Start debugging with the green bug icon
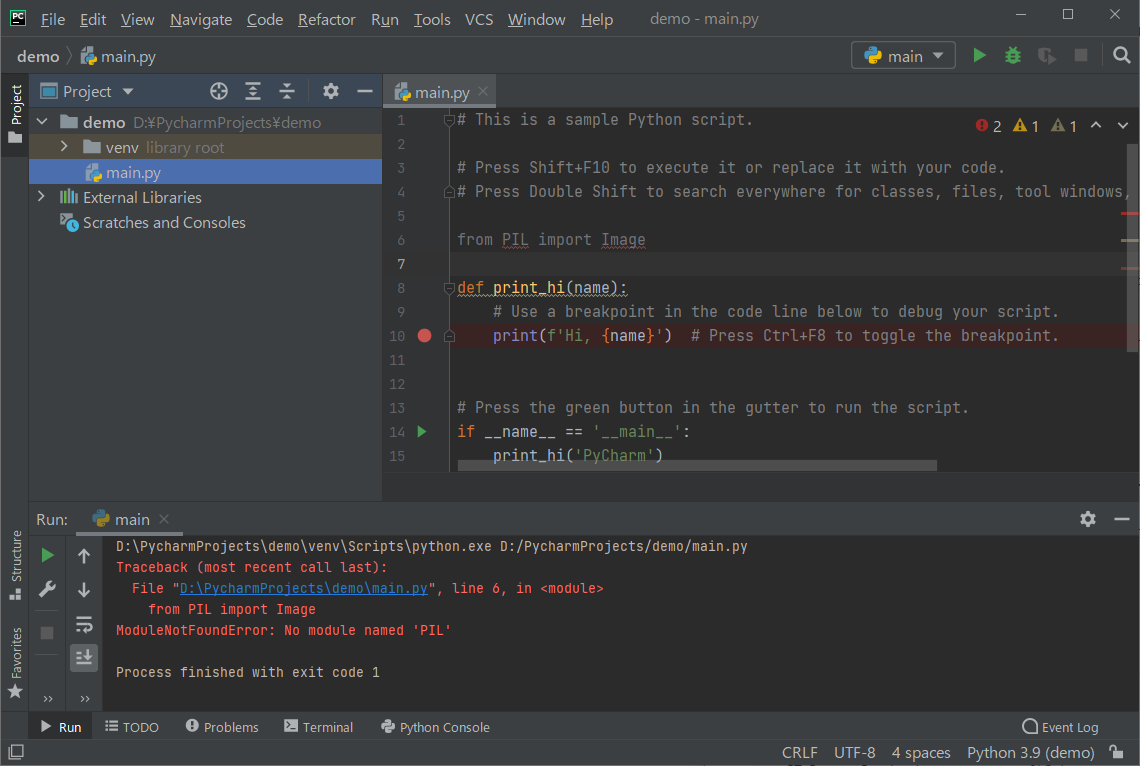 1013,56
